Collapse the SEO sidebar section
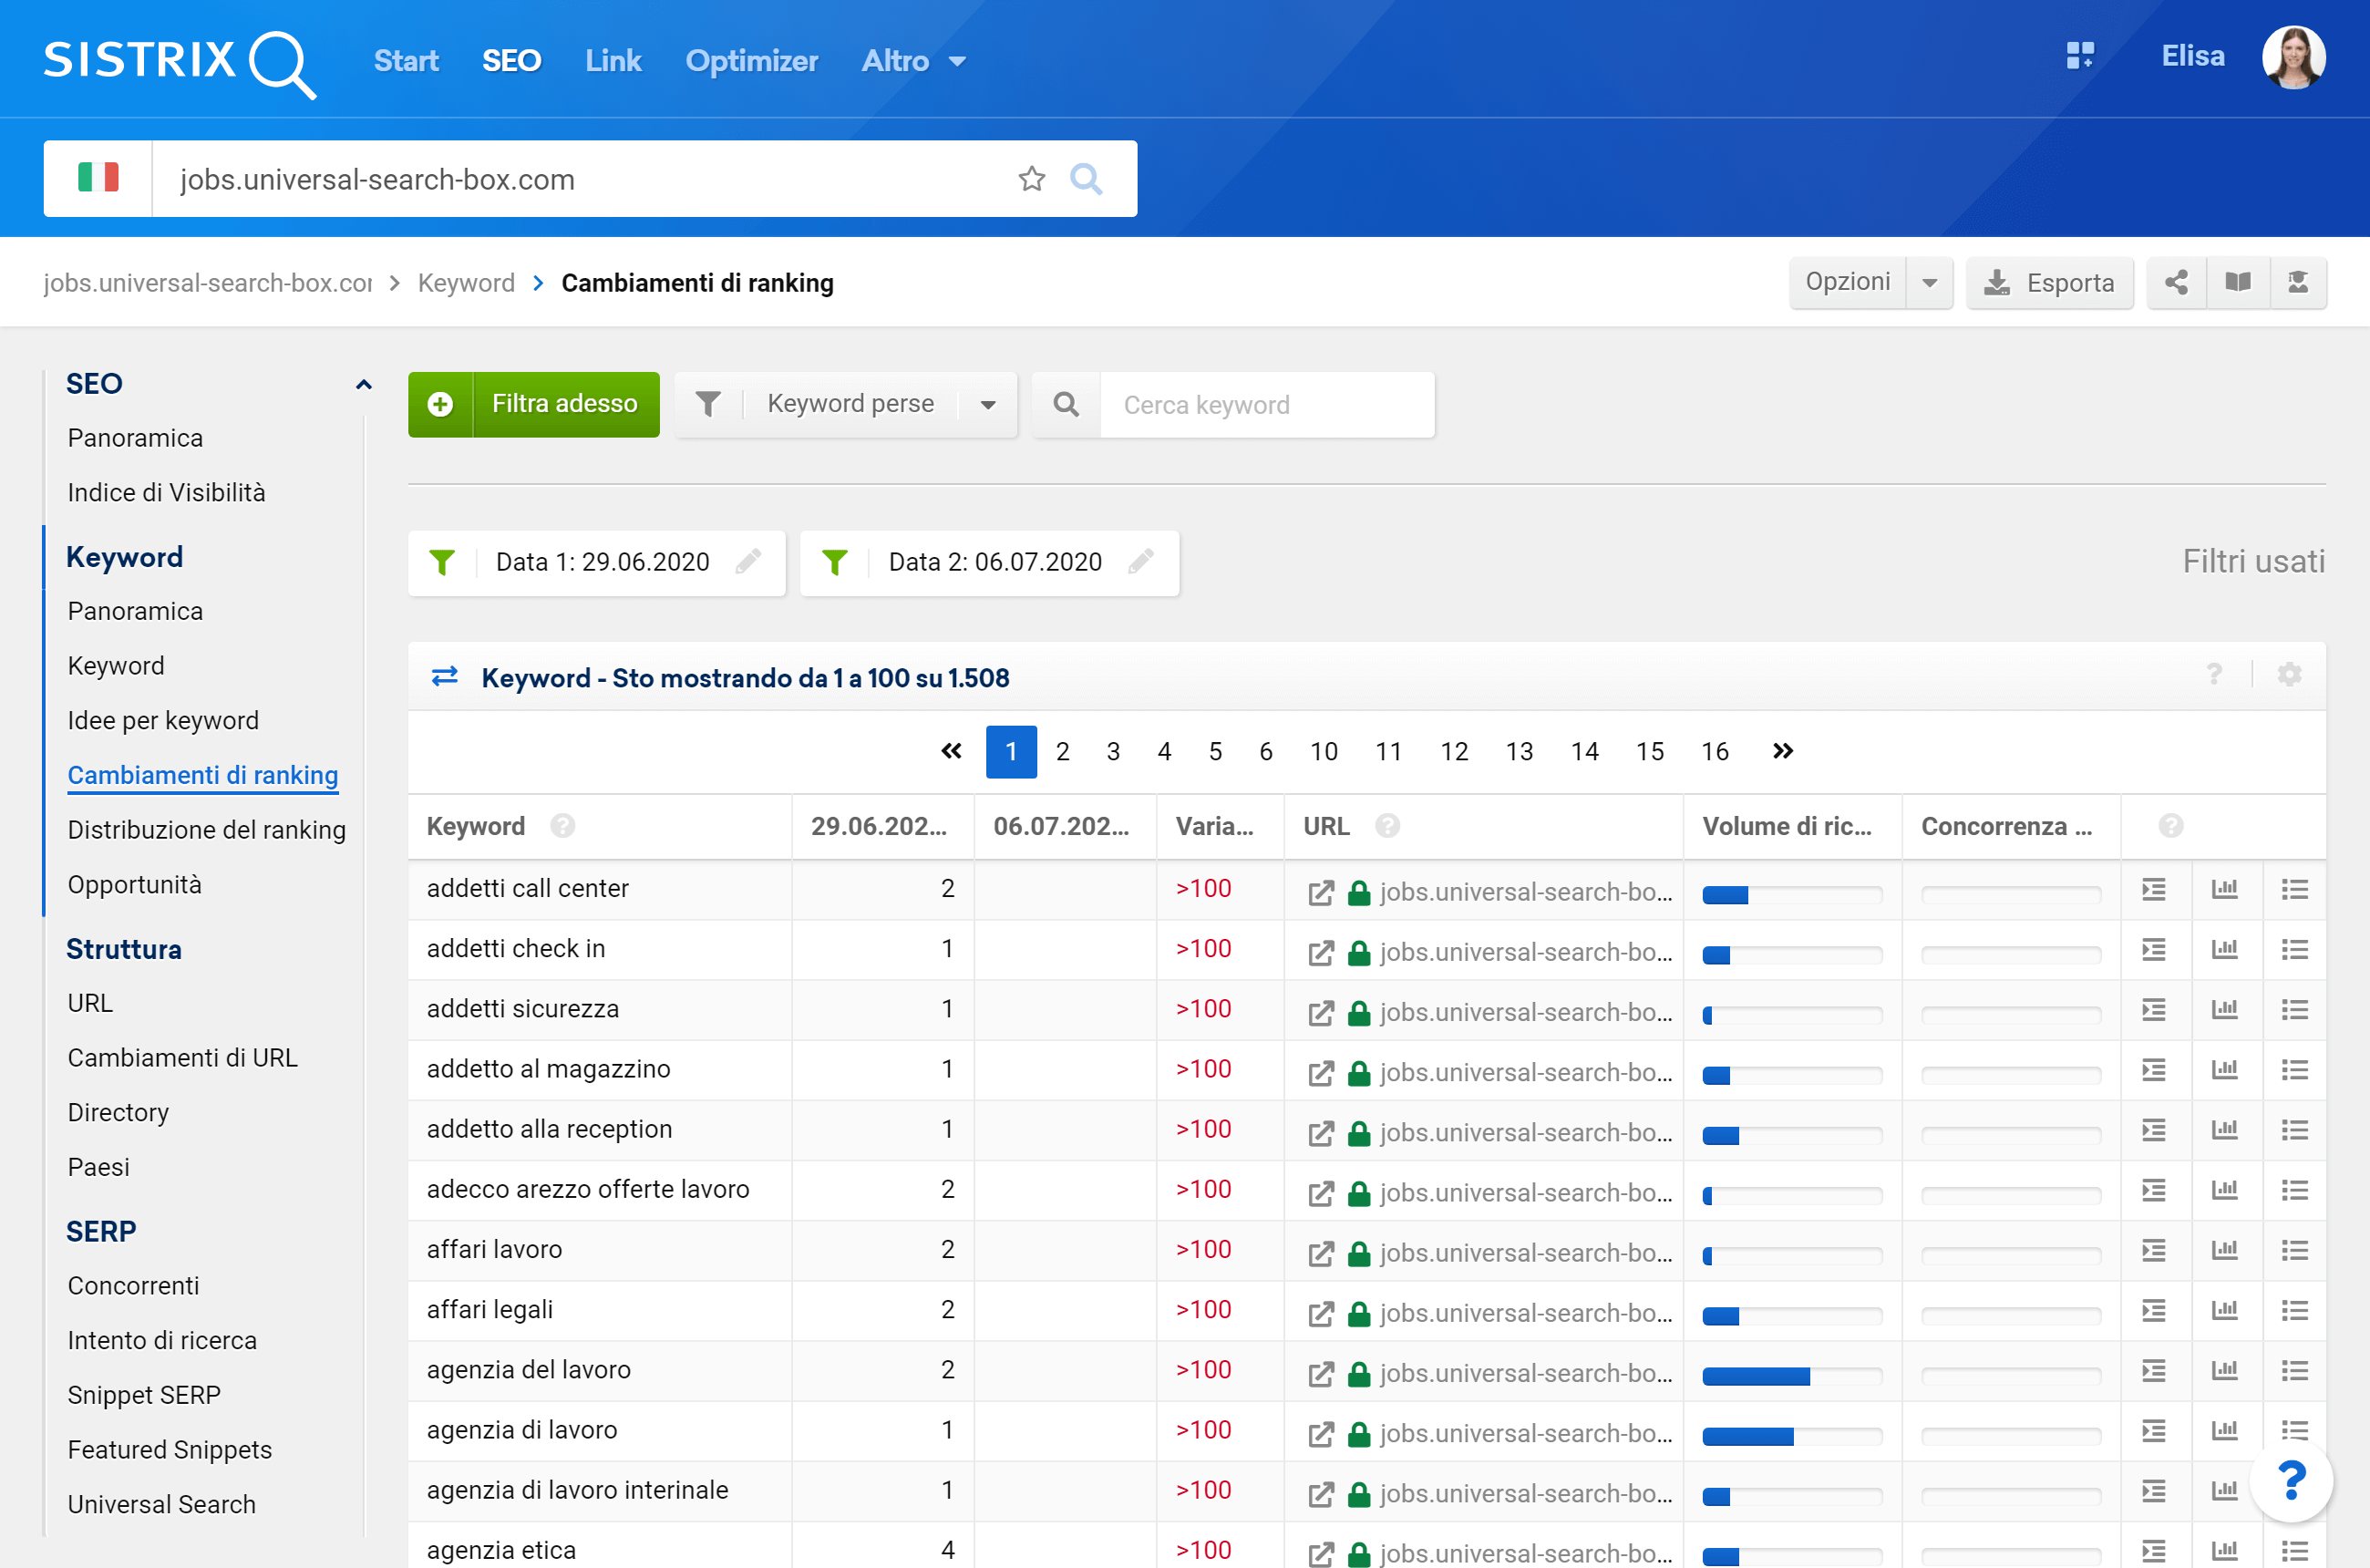2370x1568 pixels. pos(364,384)
